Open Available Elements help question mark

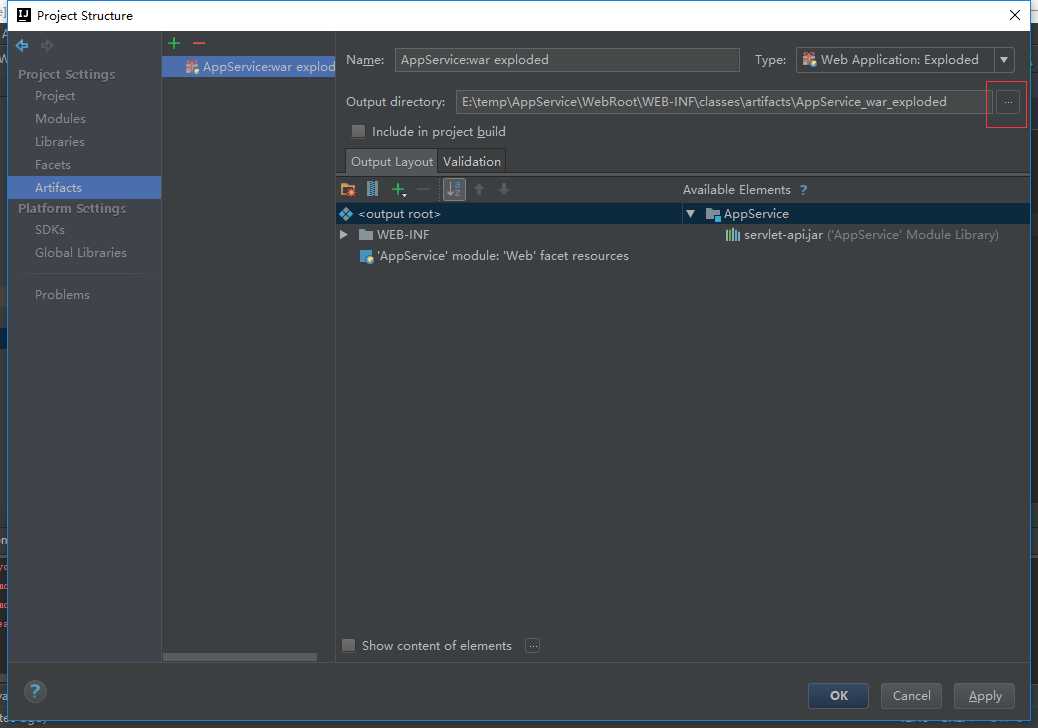pyautogui.click(x=803, y=190)
